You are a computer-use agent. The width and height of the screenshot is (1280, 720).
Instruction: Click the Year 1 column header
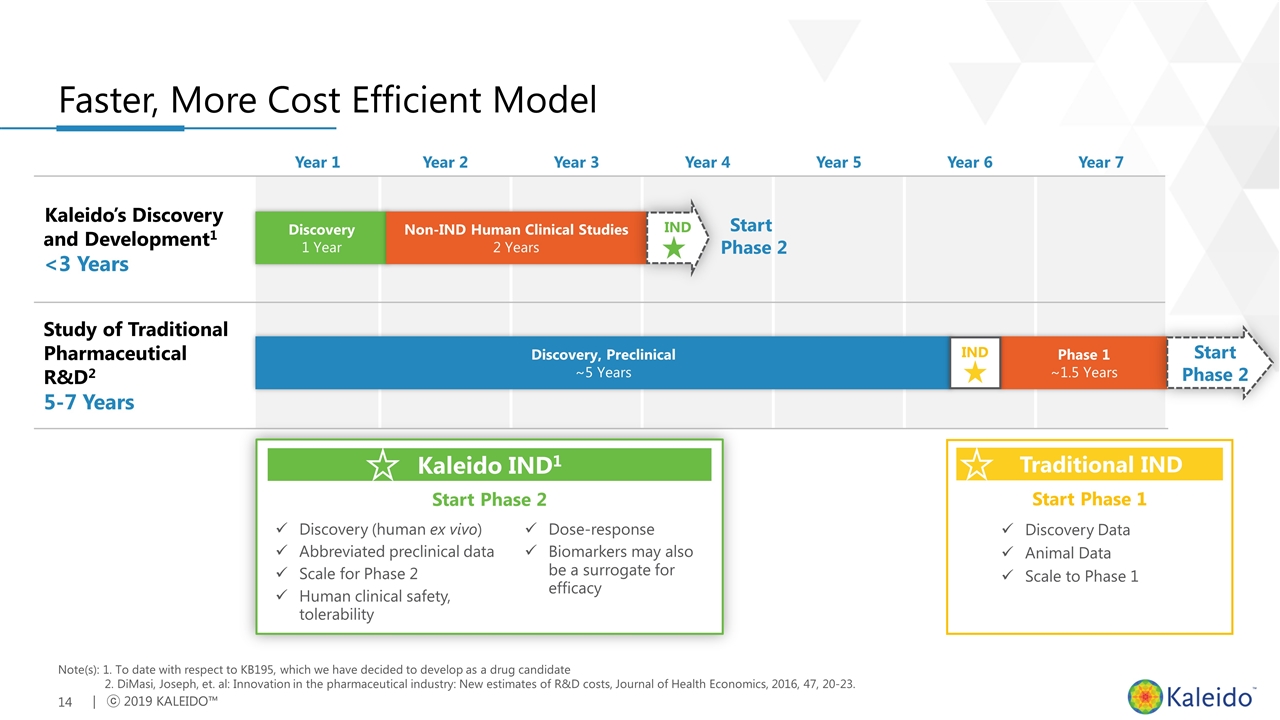tap(317, 162)
